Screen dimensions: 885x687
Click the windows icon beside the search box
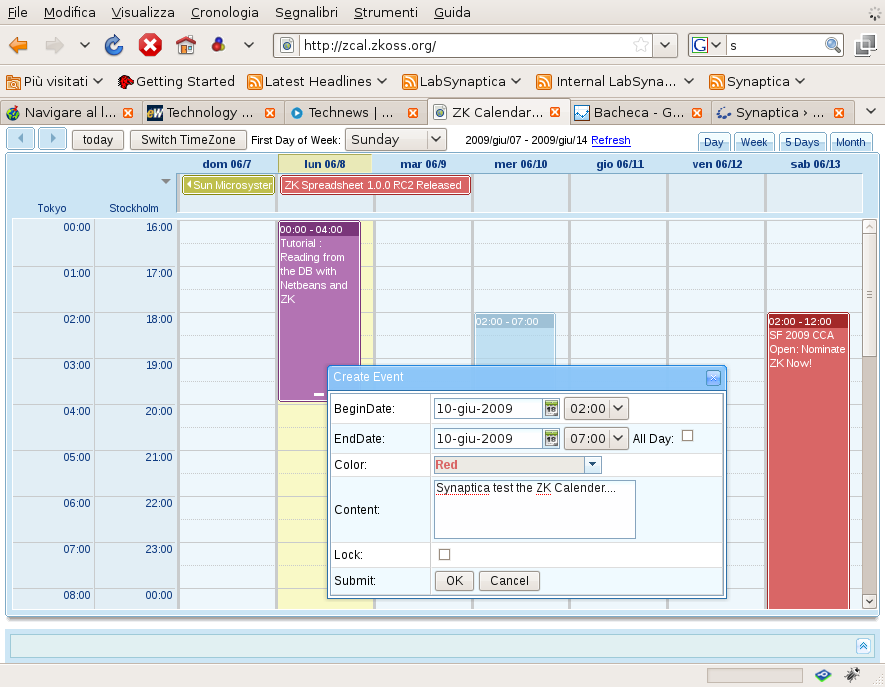866,45
